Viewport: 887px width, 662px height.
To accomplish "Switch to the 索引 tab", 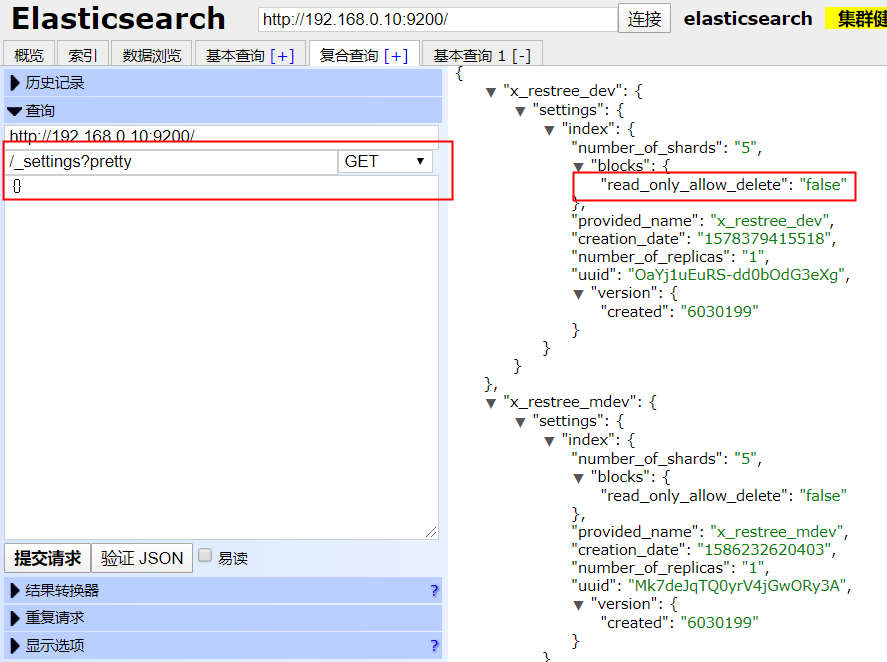I will 83,55.
